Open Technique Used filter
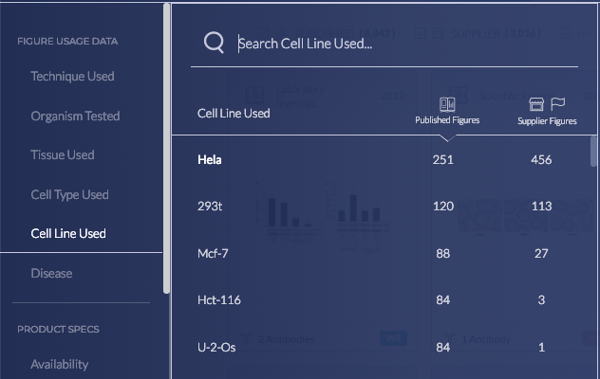The image size is (600, 379). [72, 76]
